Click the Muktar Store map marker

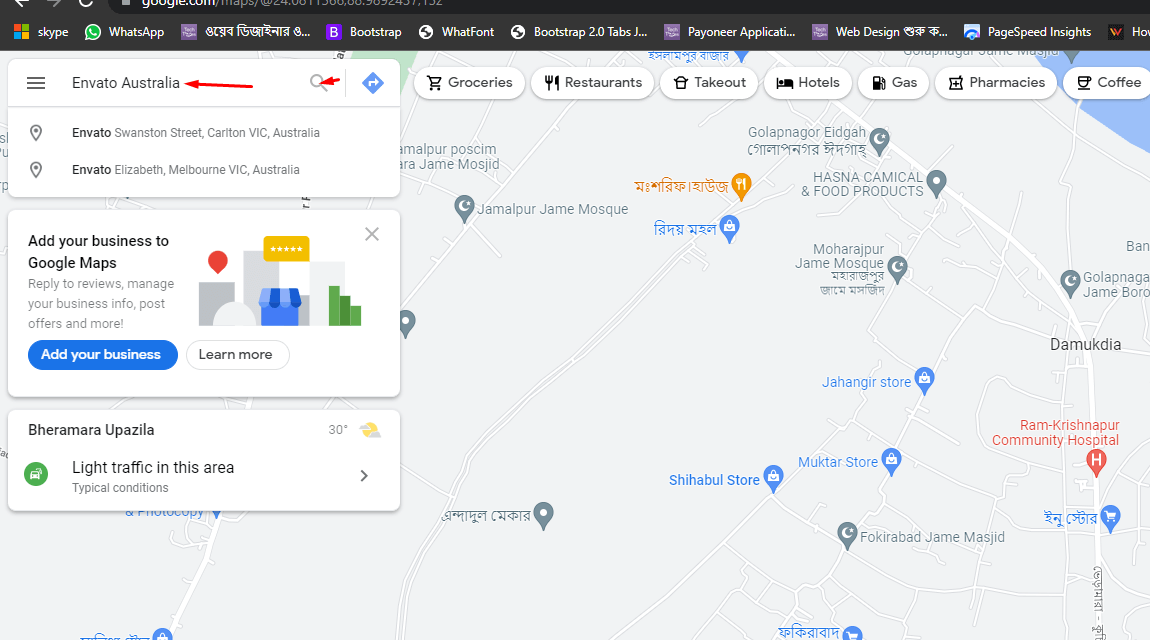click(892, 461)
